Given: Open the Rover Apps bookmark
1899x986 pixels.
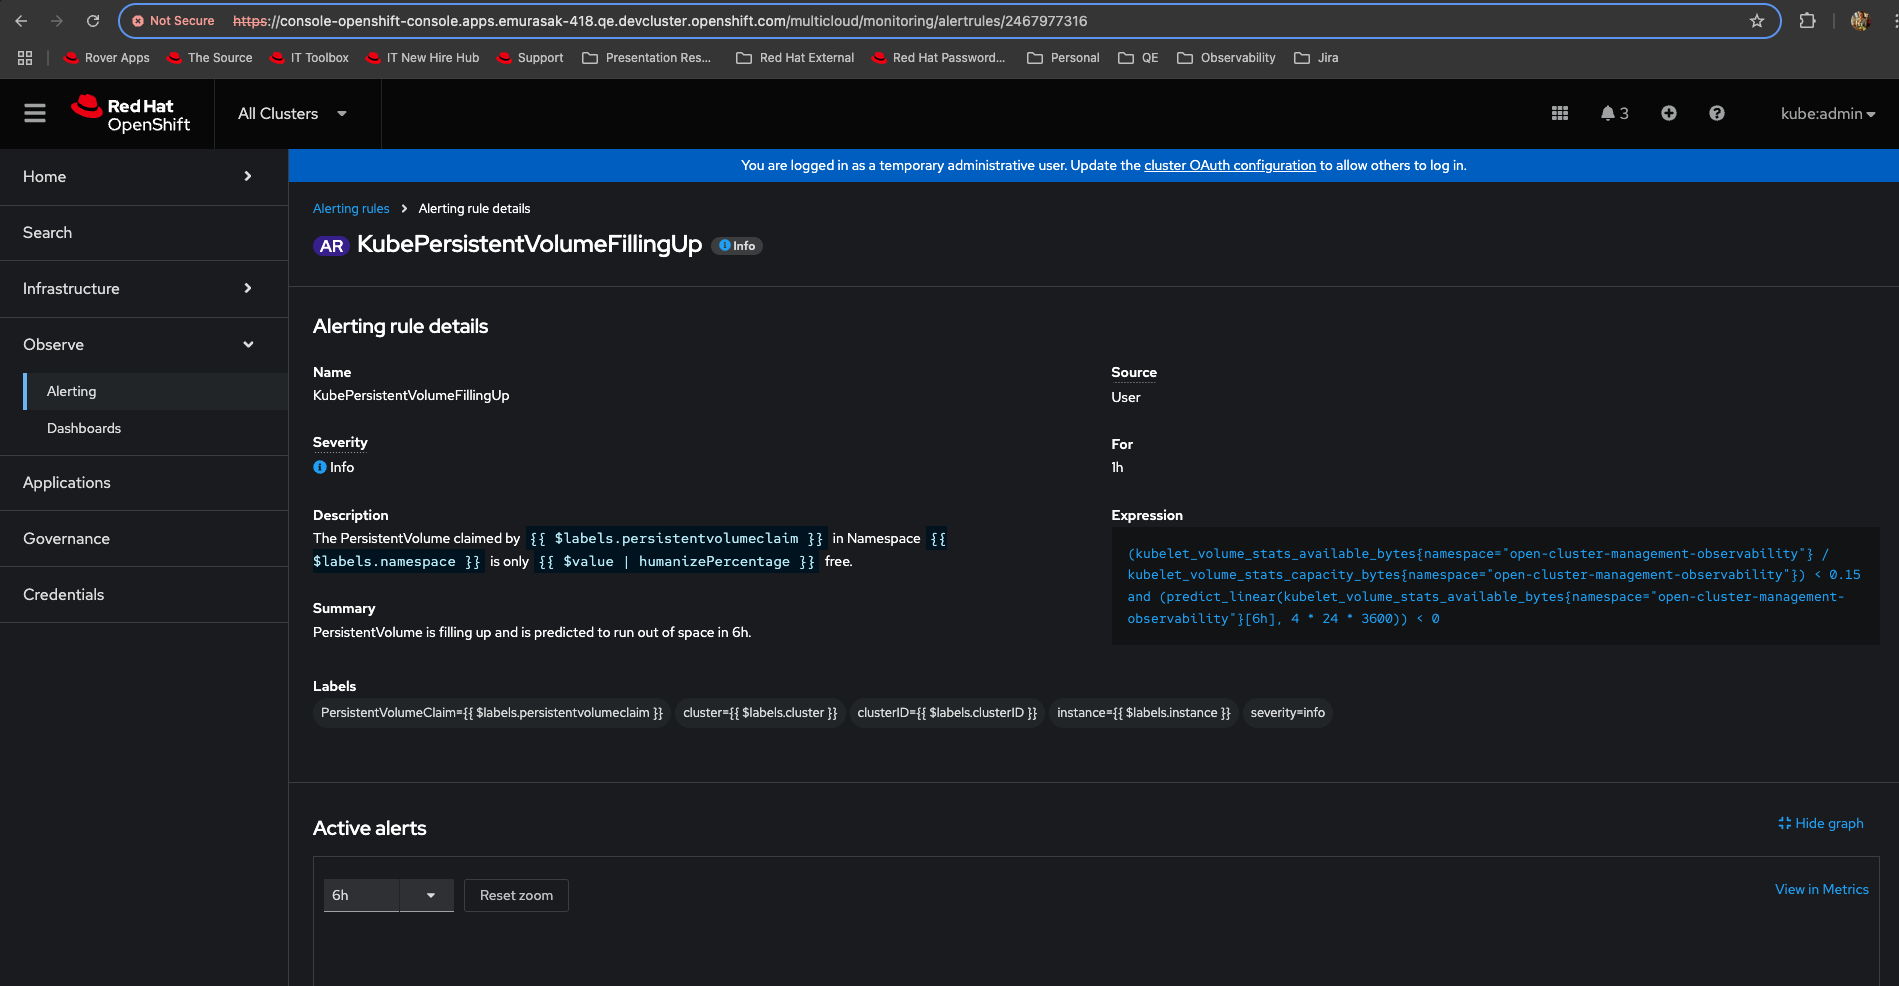Looking at the screenshot, I should 106,58.
